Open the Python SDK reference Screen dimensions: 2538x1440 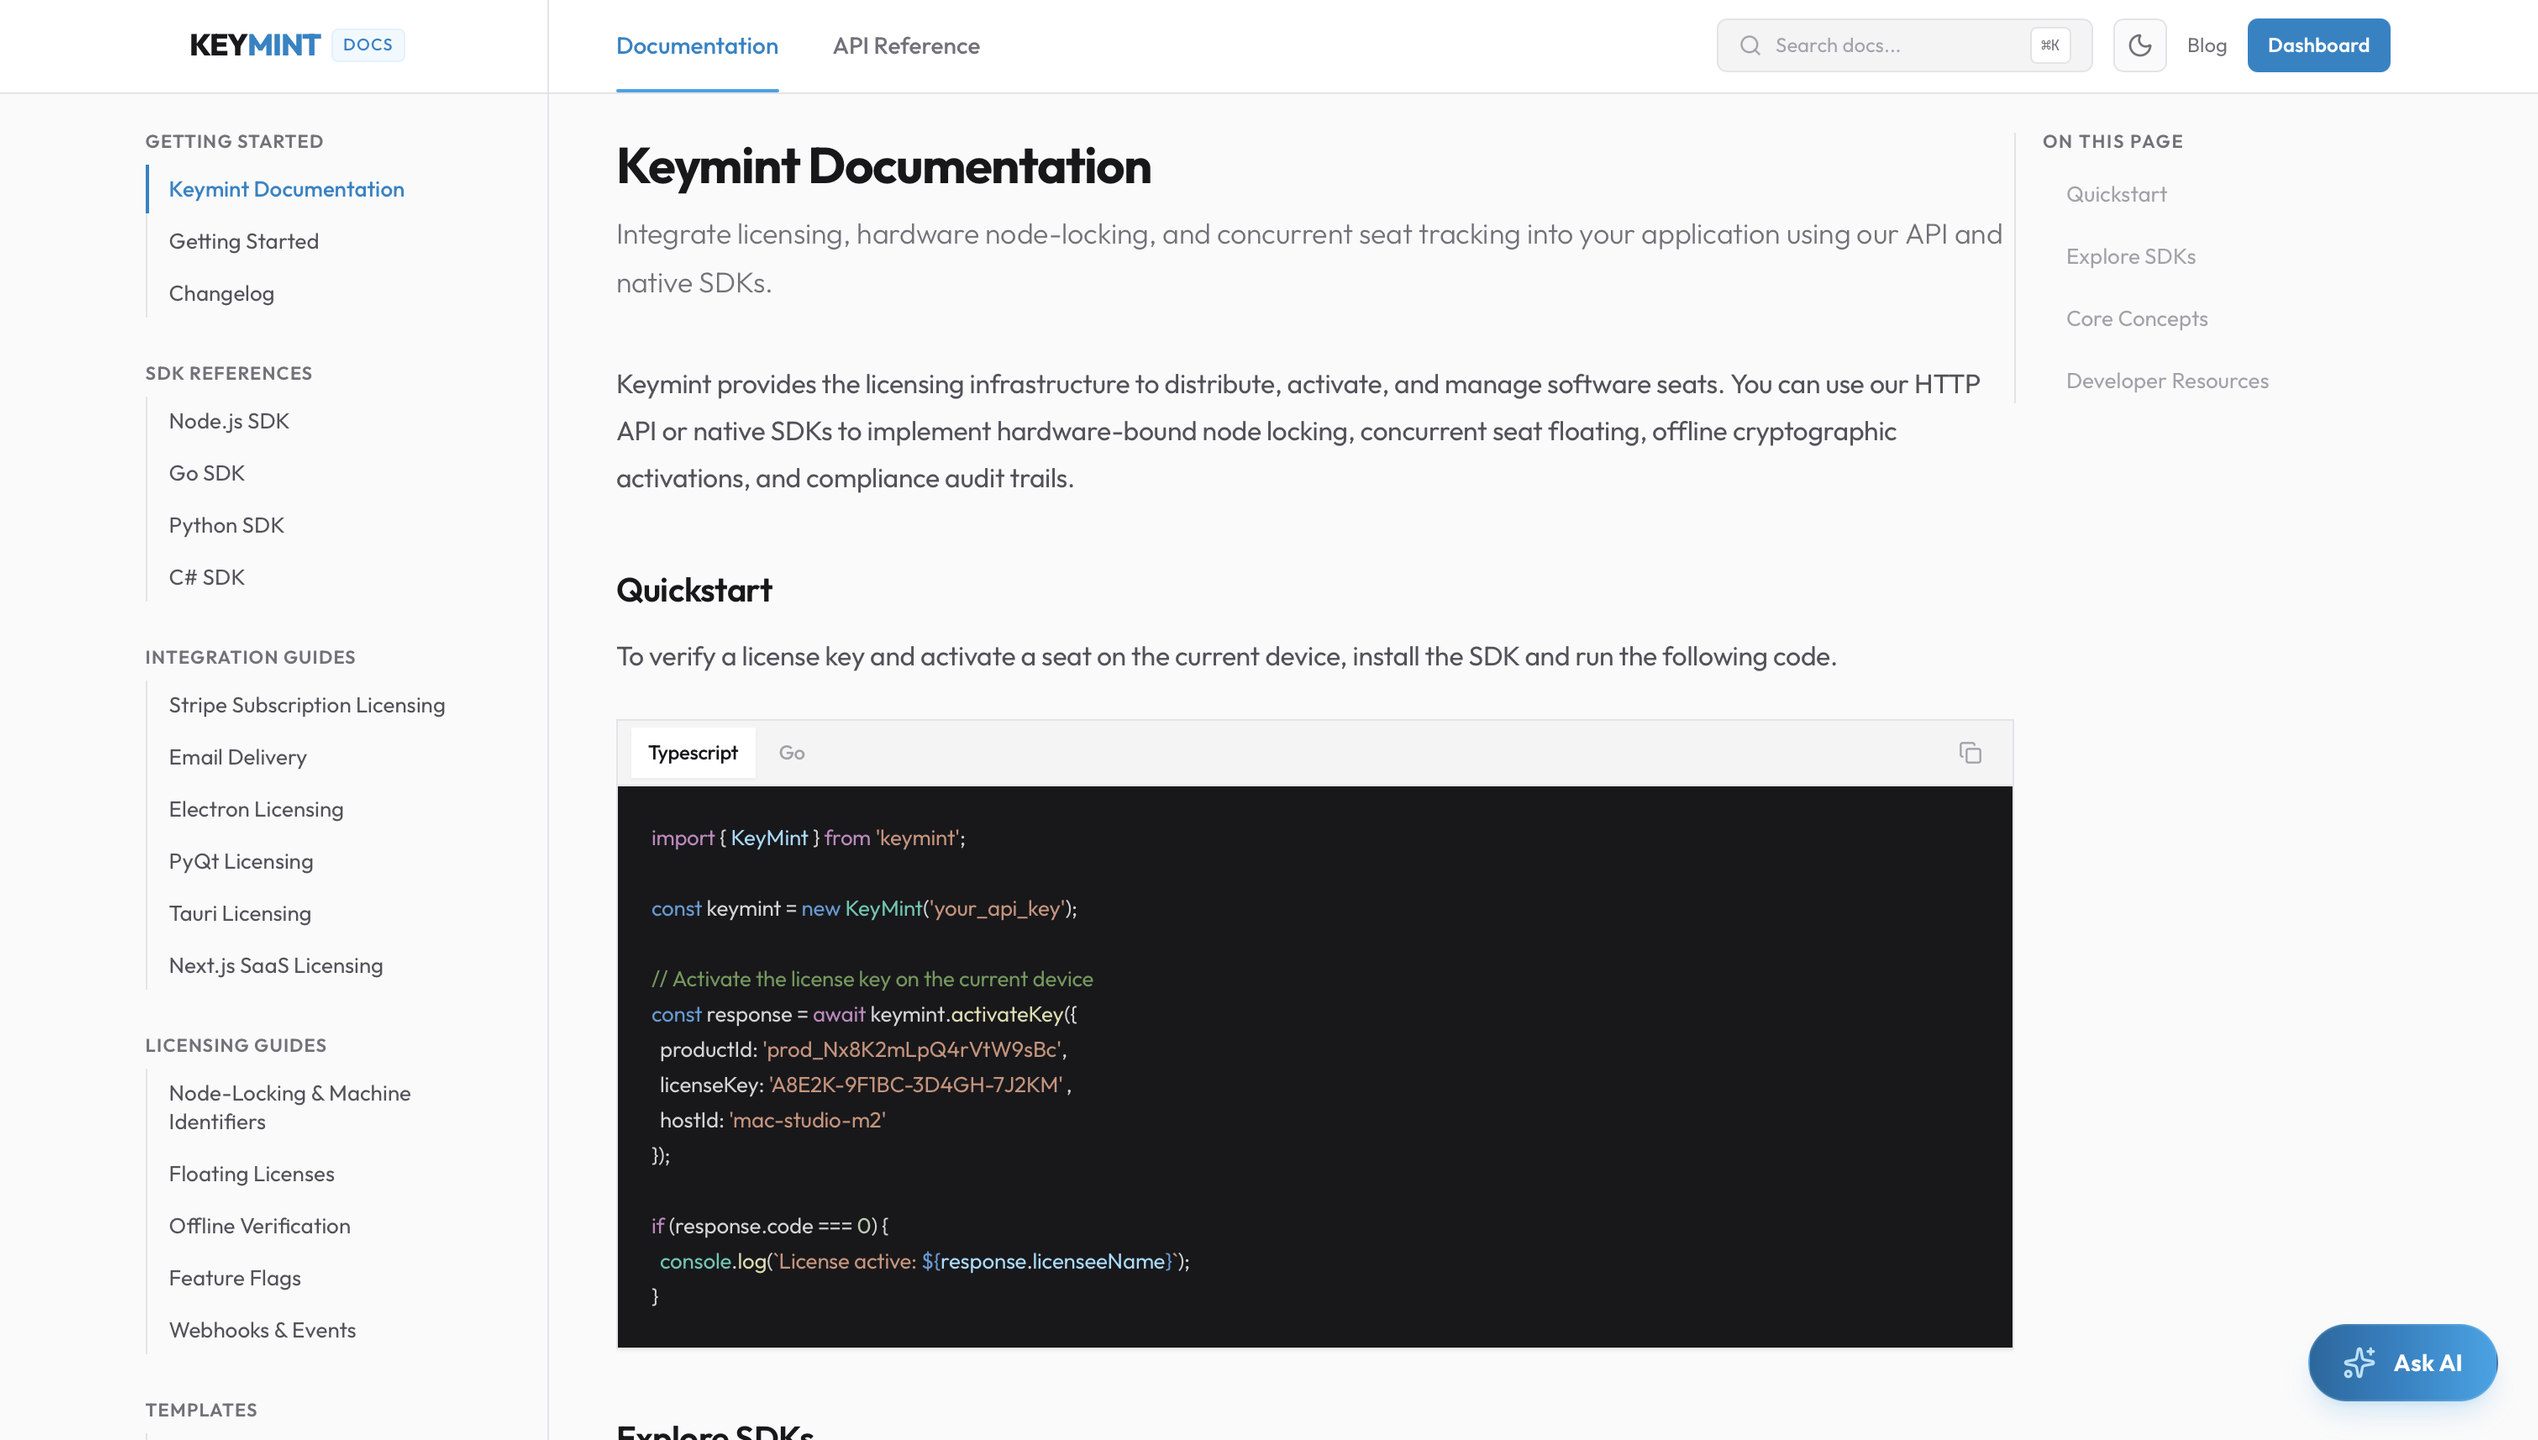point(226,525)
